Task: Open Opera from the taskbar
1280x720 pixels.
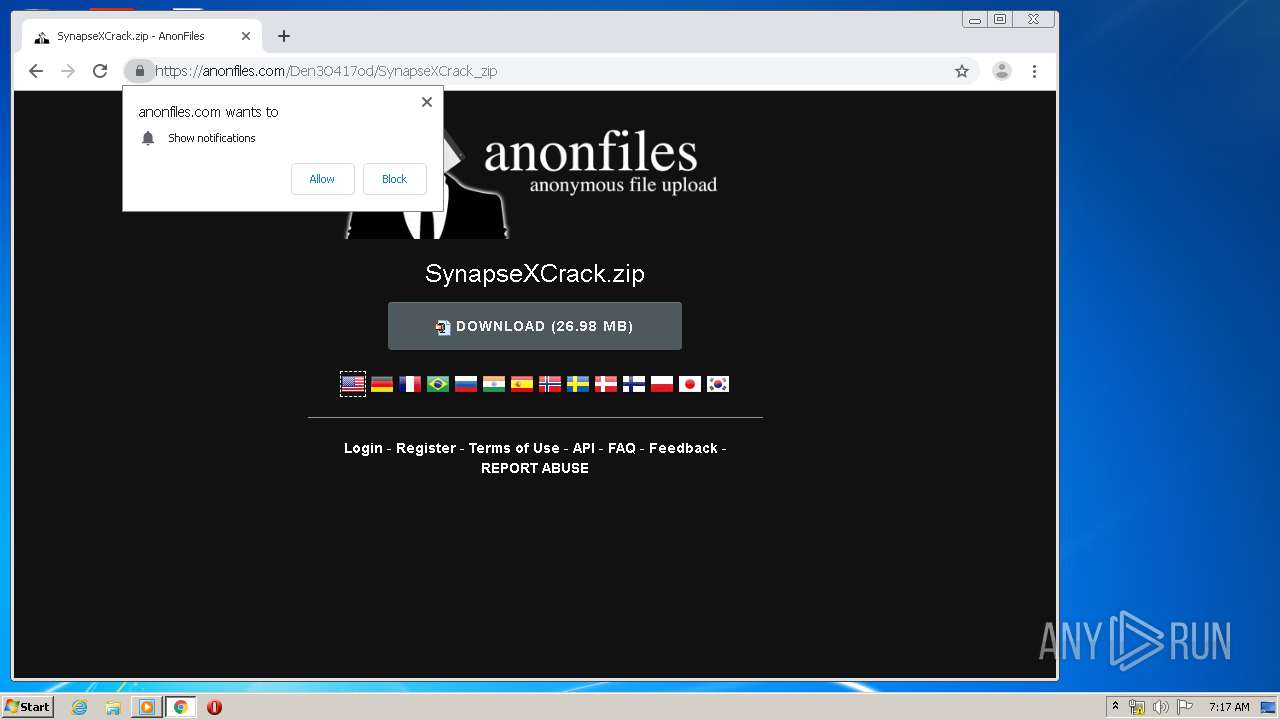Action: (214, 707)
